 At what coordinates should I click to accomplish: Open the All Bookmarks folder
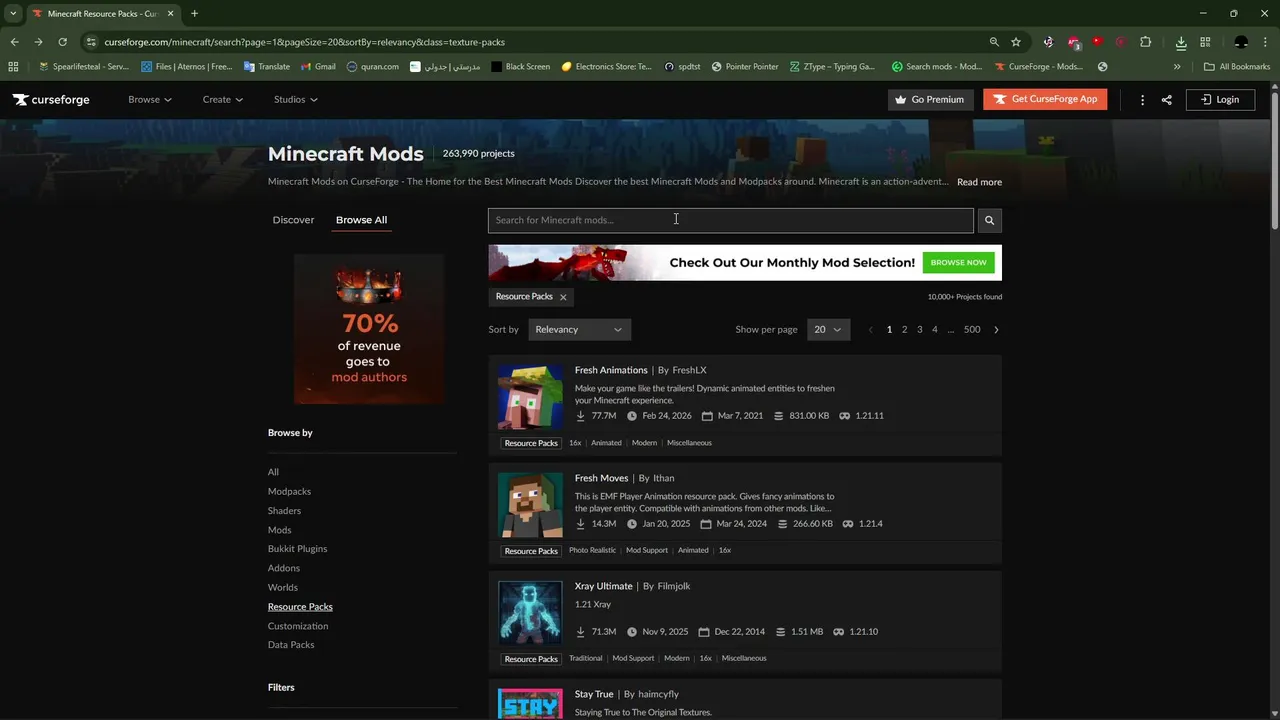coord(1237,67)
